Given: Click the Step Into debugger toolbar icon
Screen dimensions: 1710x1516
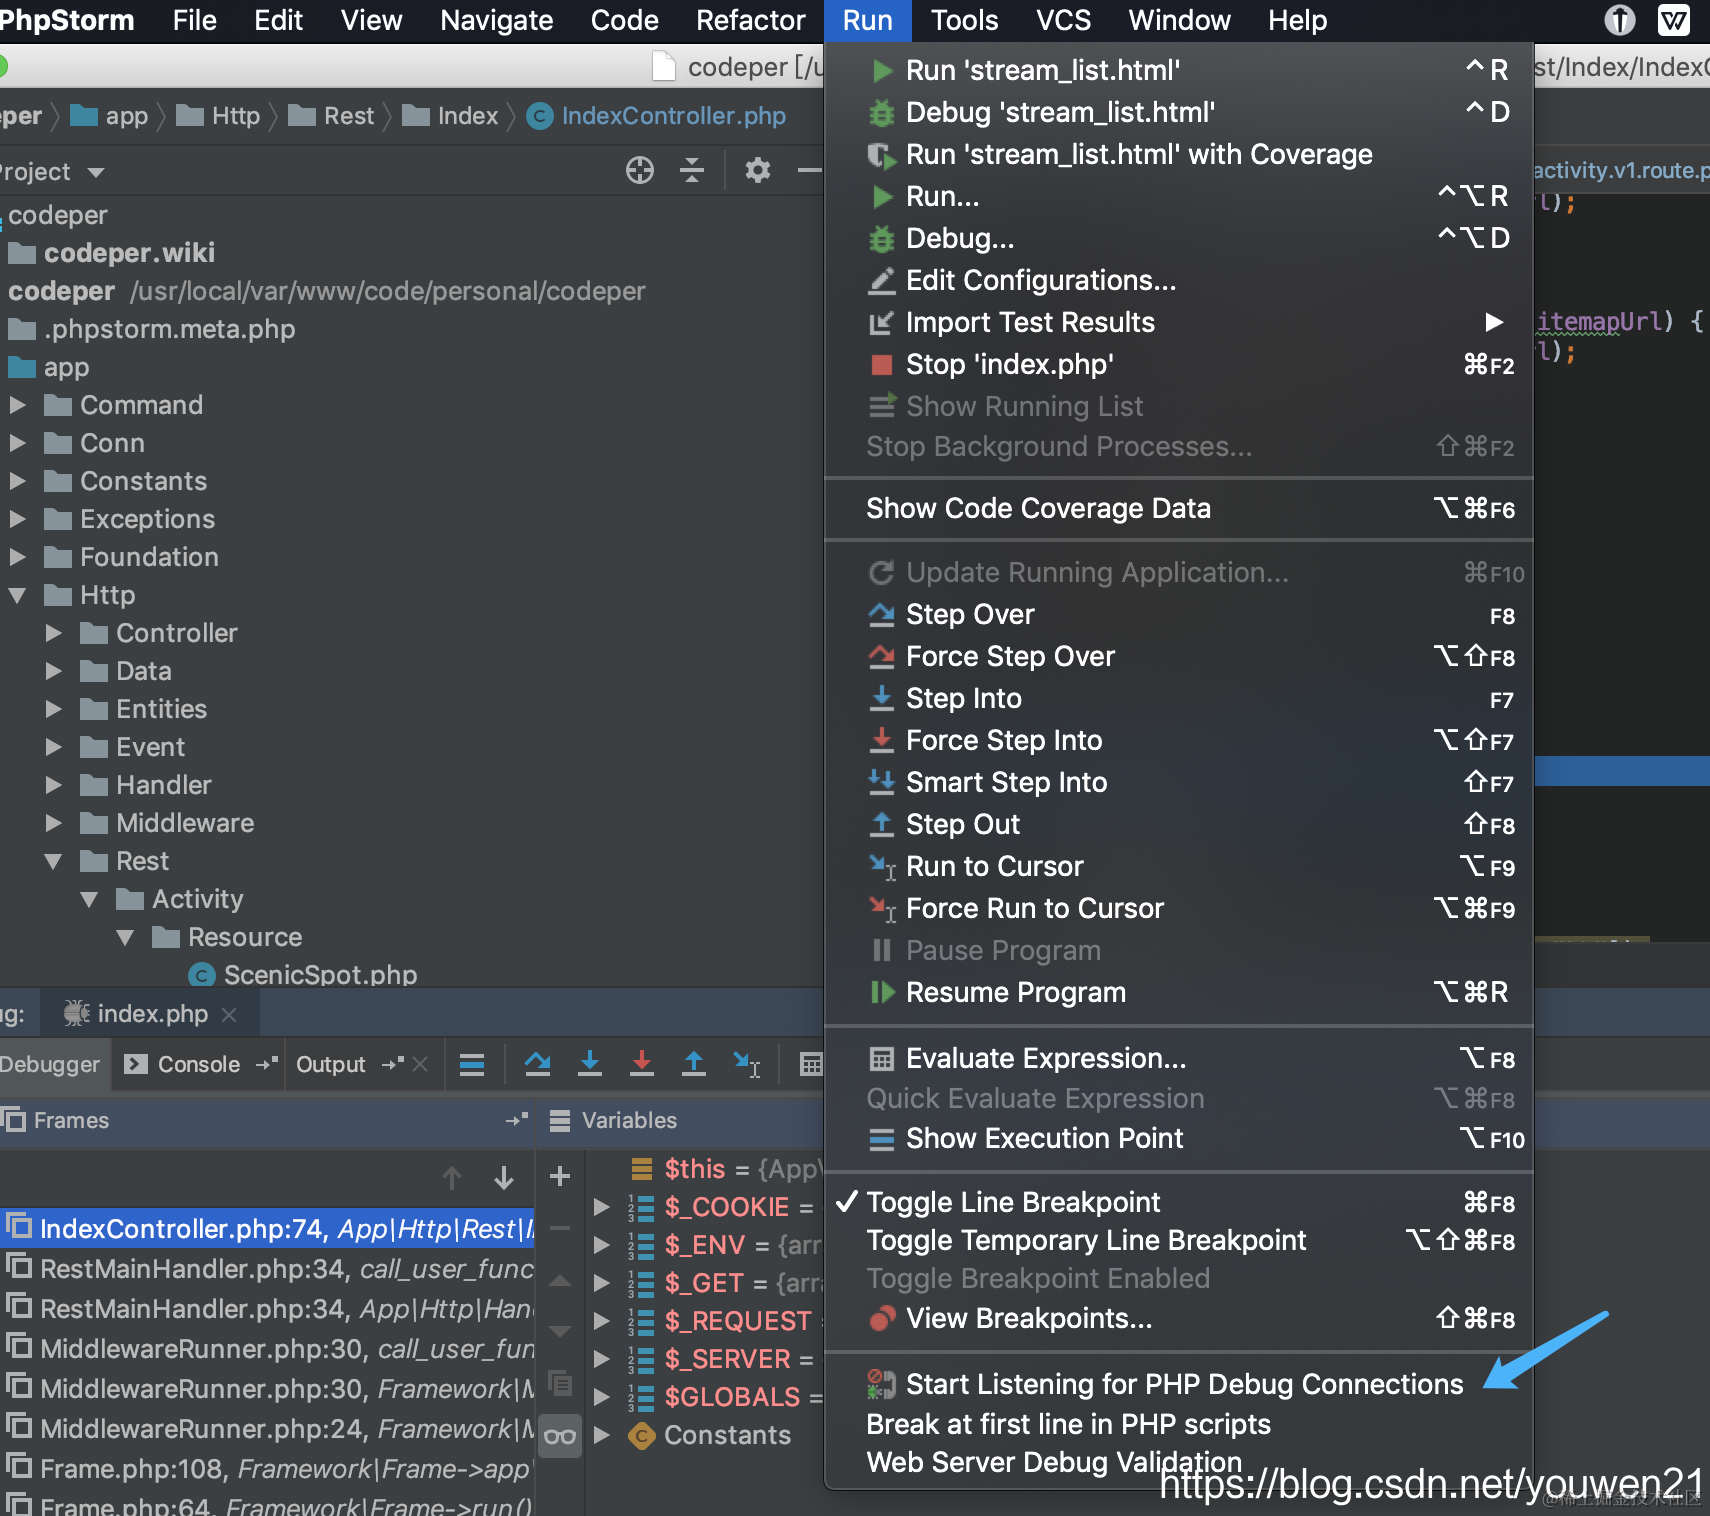Looking at the screenshot, I should click(x=590, y=1064).
